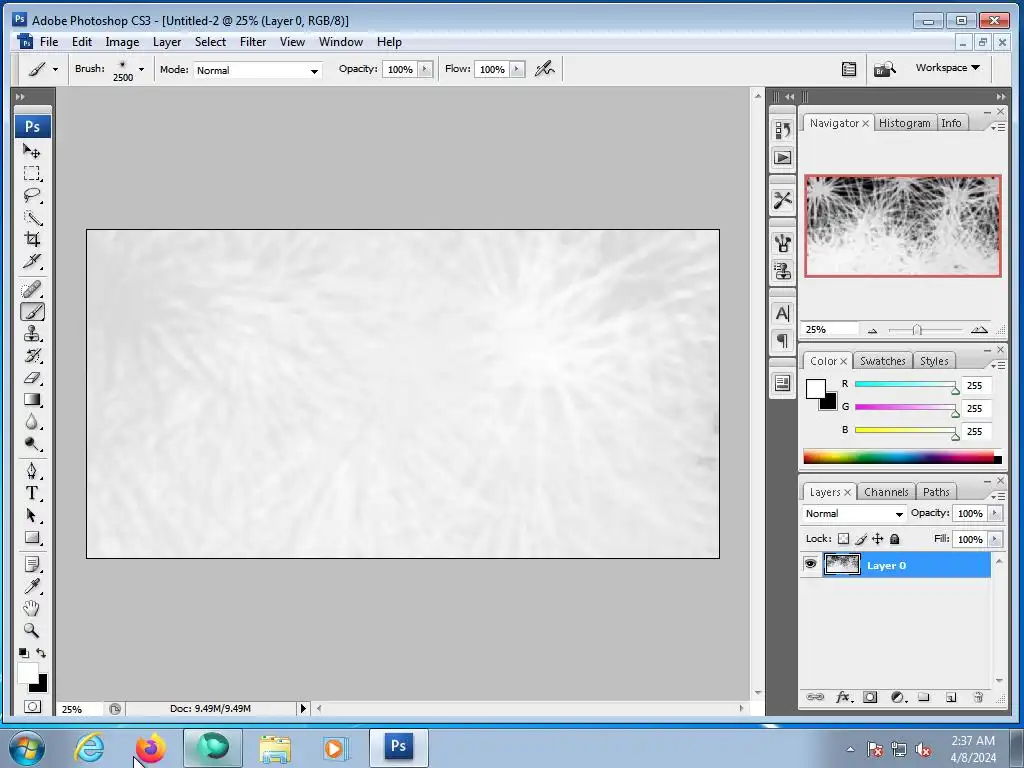Create a new layer group

924,697
